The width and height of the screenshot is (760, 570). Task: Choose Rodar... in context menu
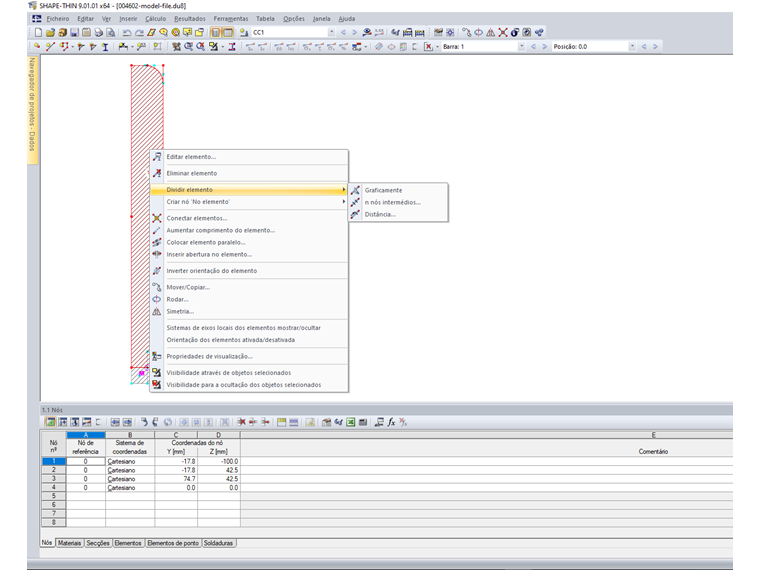(x=249, y=300)
